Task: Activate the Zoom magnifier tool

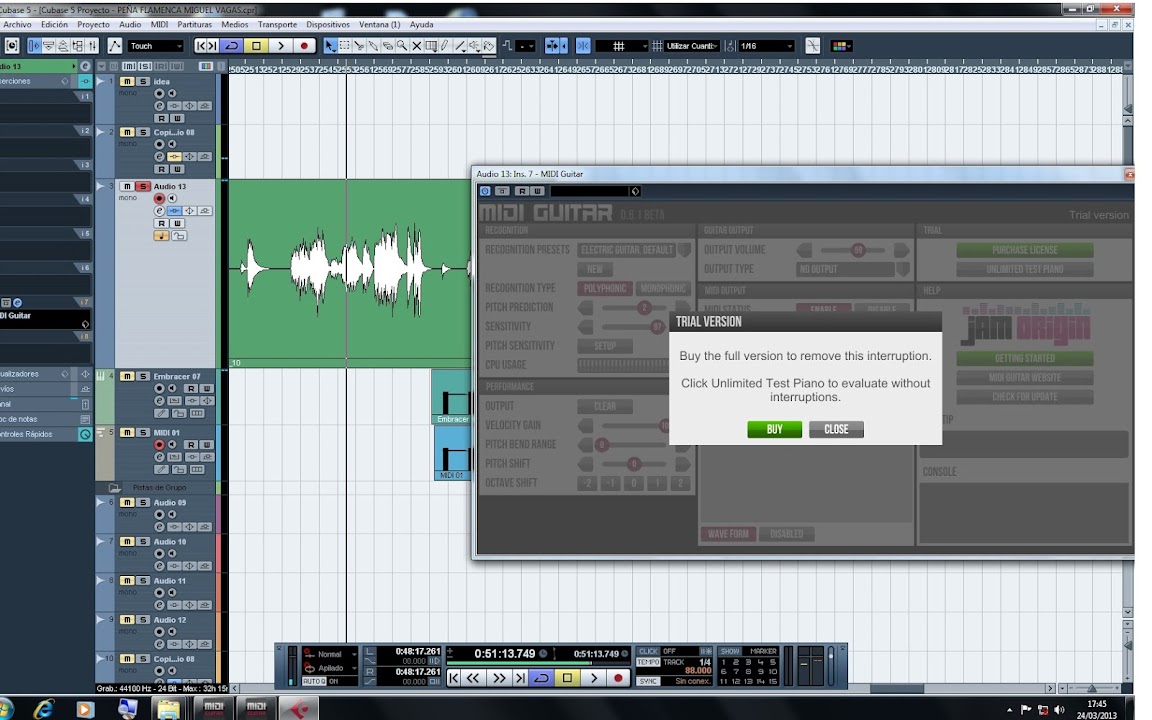Action: click(x=402, y=46)
